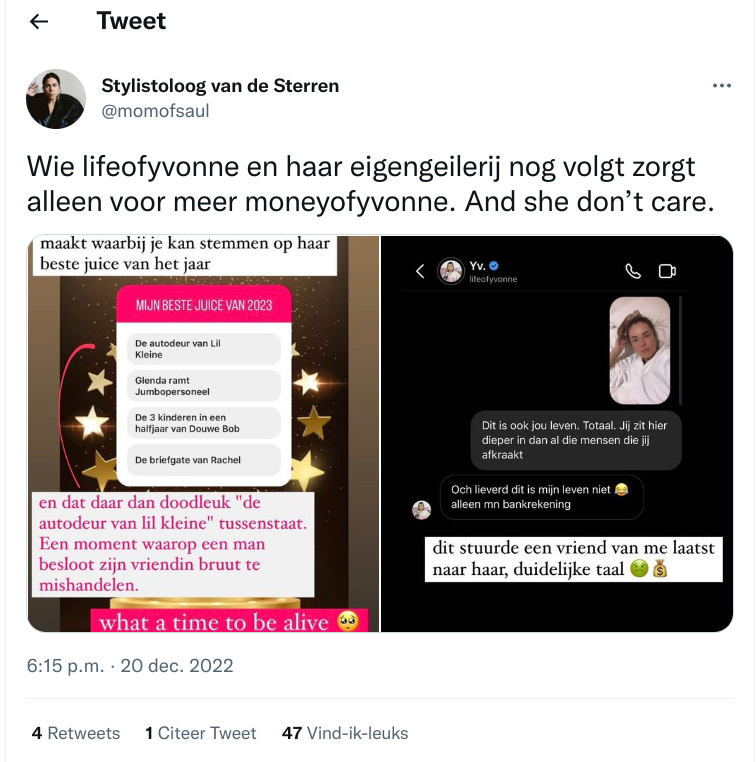Click the @momofsaul handle
756x762 pixels.
155,111
